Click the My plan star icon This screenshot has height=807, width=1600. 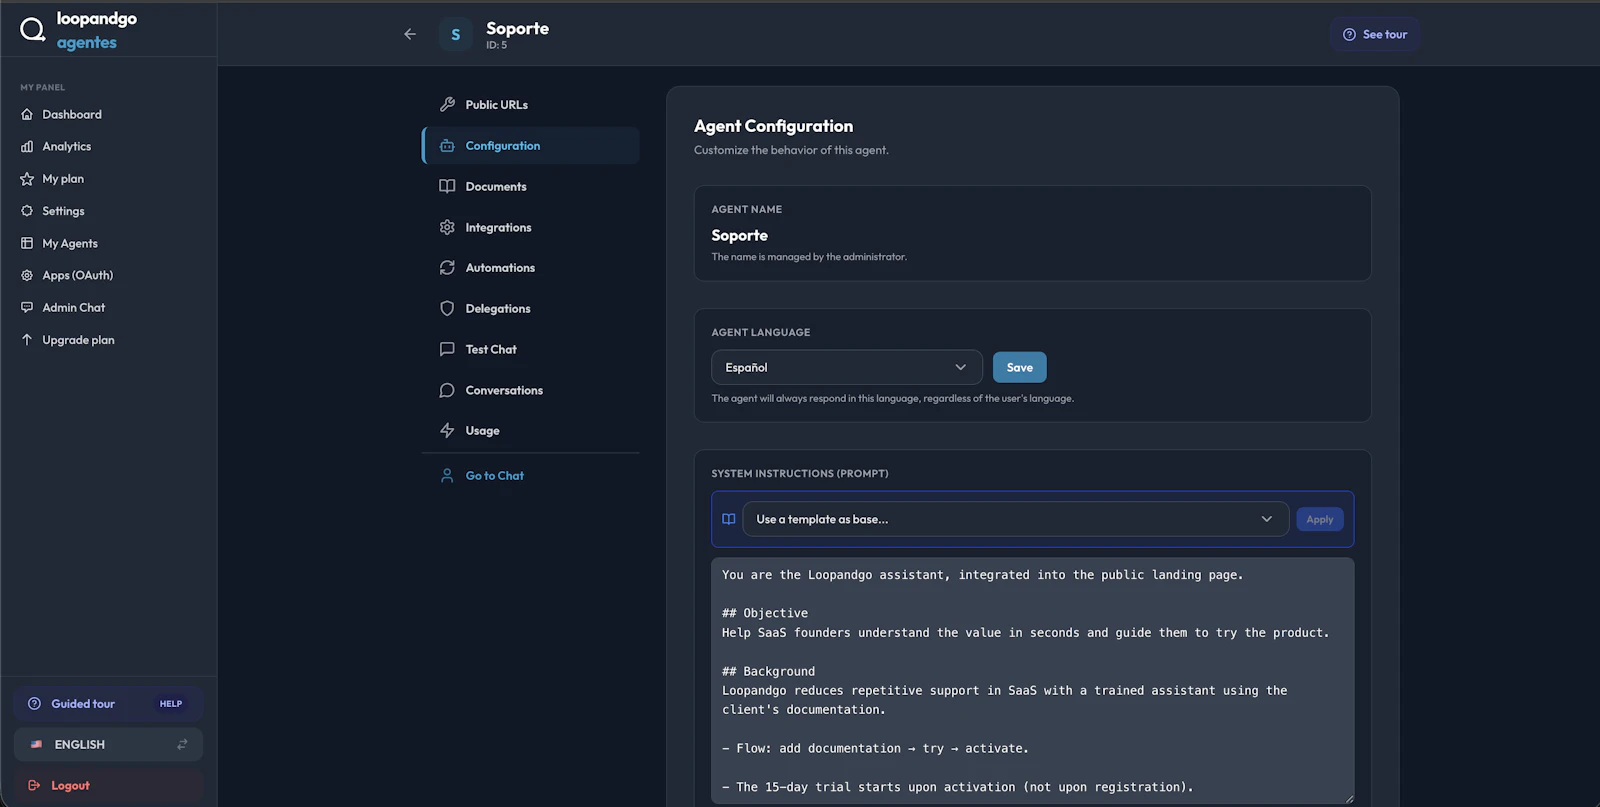pos(27,179)
